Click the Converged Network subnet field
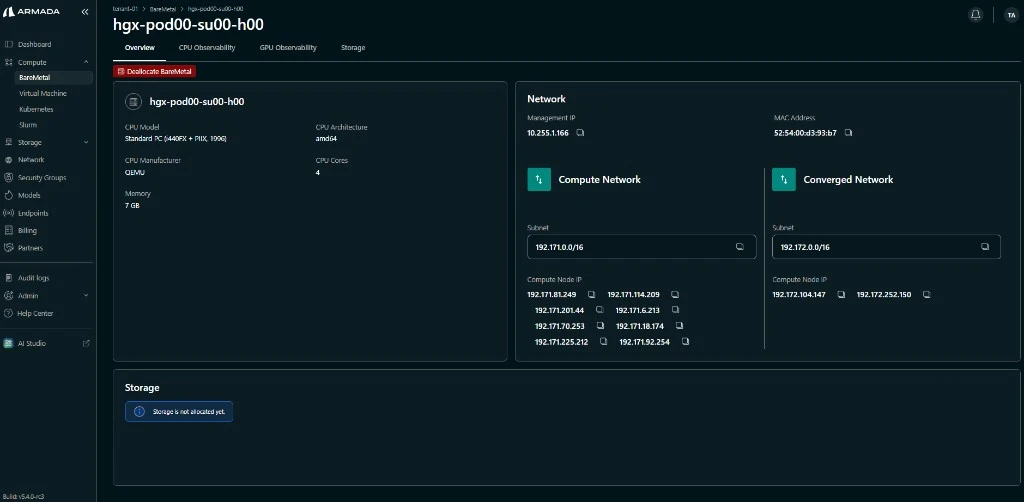1024x502 pixels. (886, 247)
